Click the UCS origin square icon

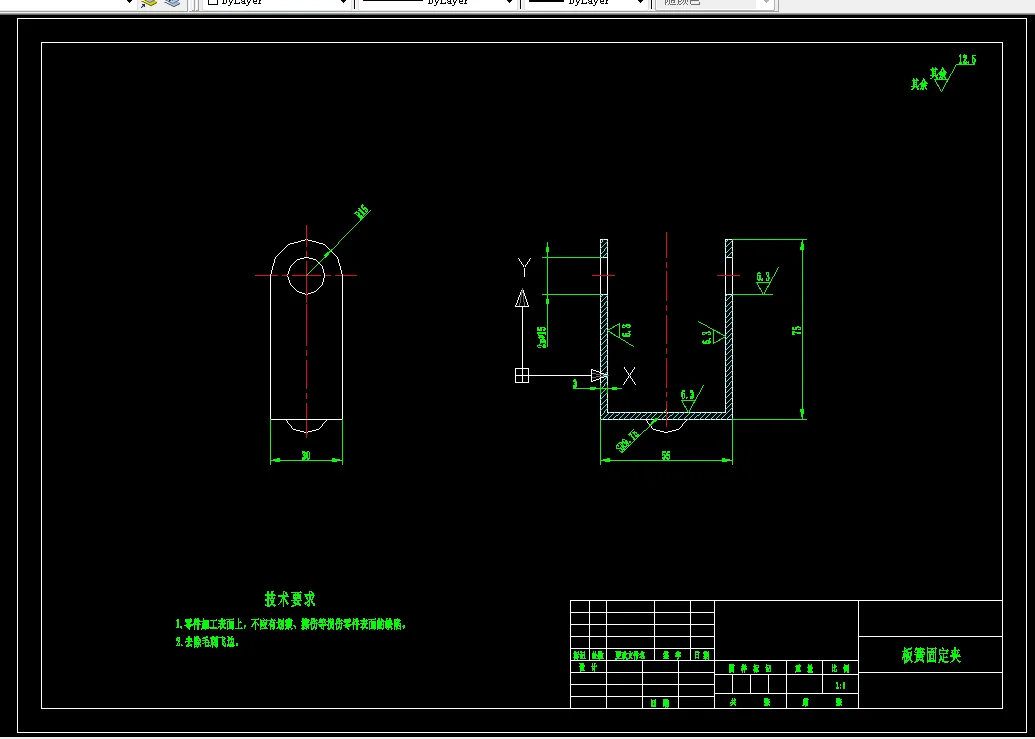click(521, 375)
